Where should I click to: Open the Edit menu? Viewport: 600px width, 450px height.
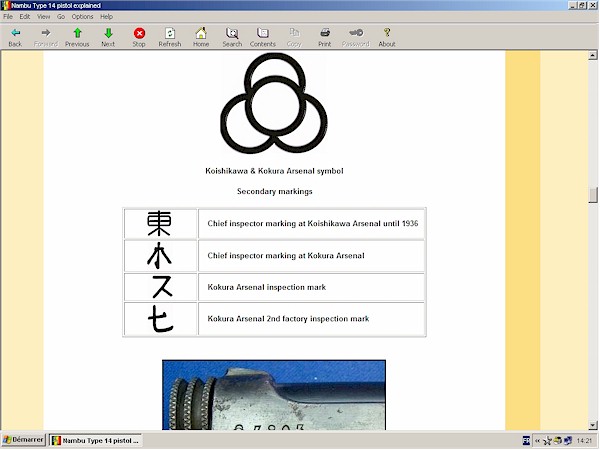point(25,17)
